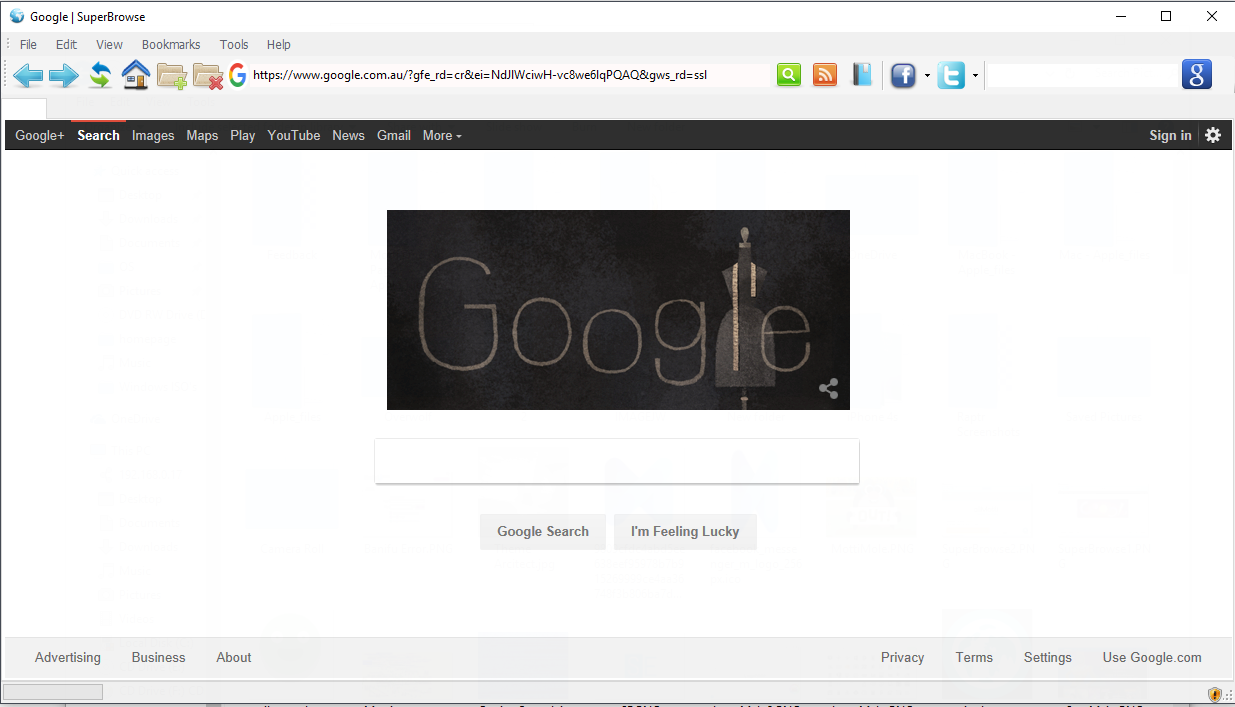Select Search in the Google bar
Viewport: 1235px width, 707px height.
98,135
